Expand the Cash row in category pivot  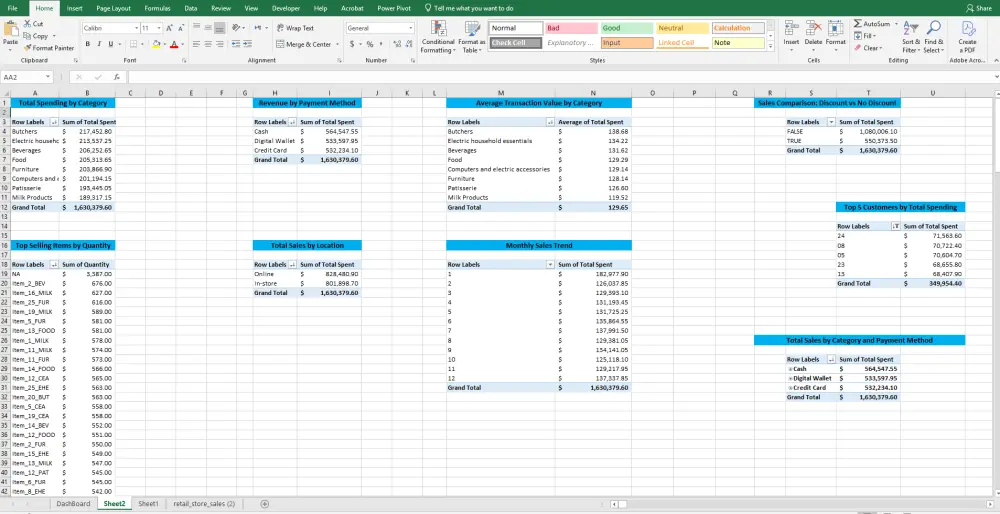[790, 369]
